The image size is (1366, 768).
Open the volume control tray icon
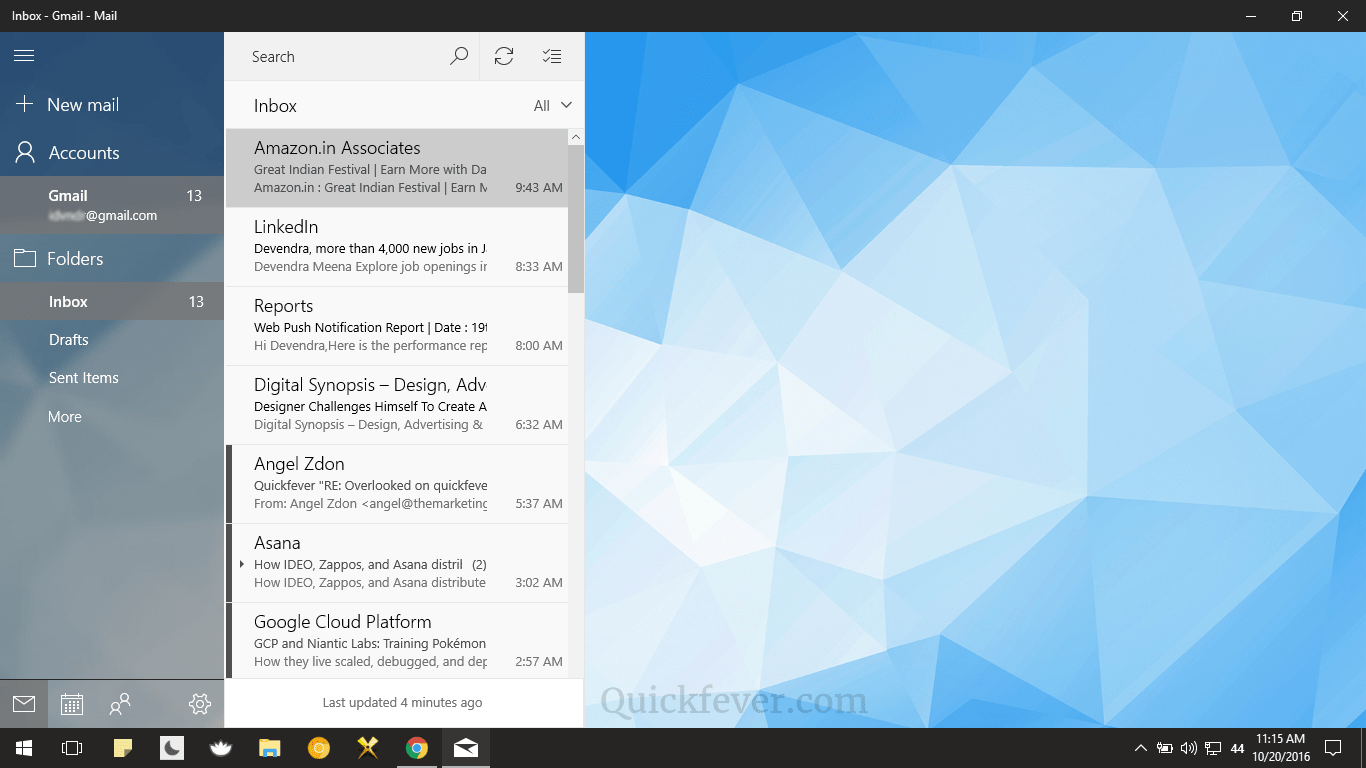(1189, 748)
